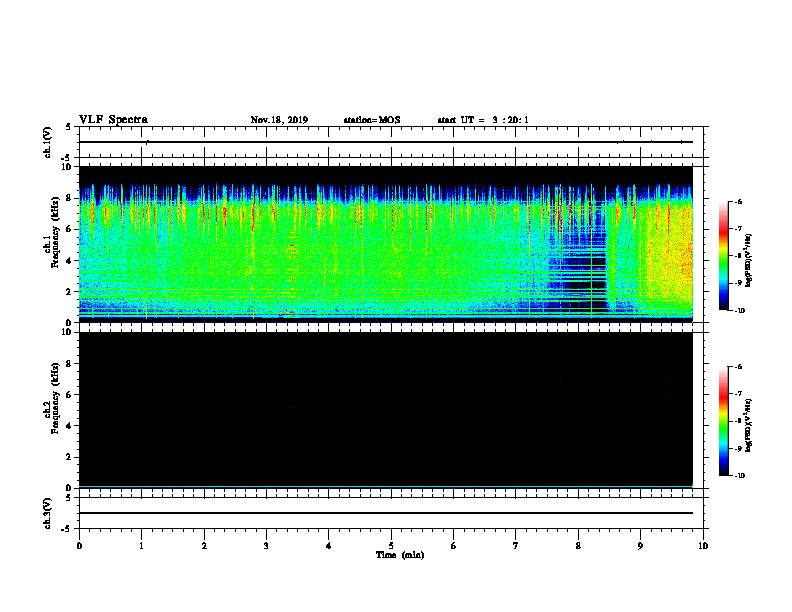
Task: Click the time axis tick label "9"
Action: [x=640, y=546]
